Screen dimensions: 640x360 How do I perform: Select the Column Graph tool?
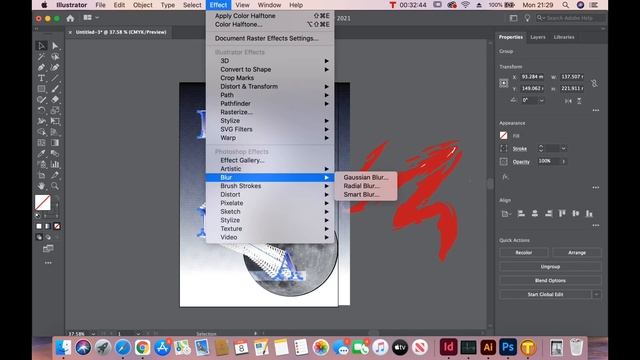[x=55, y=164]
